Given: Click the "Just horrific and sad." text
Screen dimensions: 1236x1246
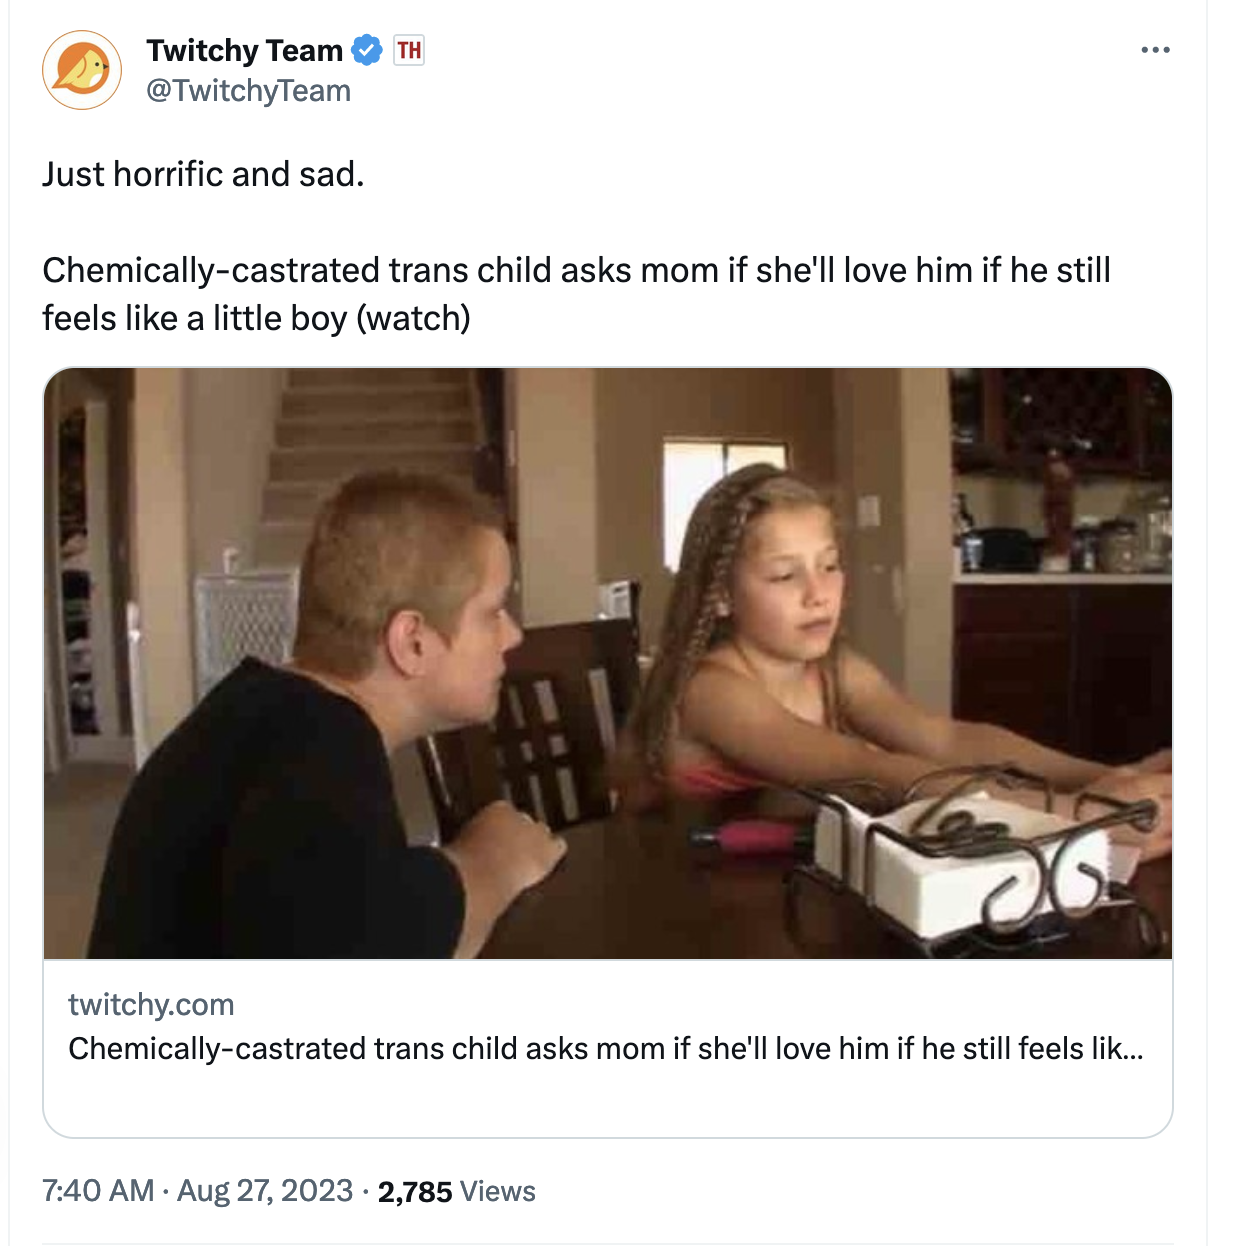Looking at the screenshot, I should (x=203, y=174).
